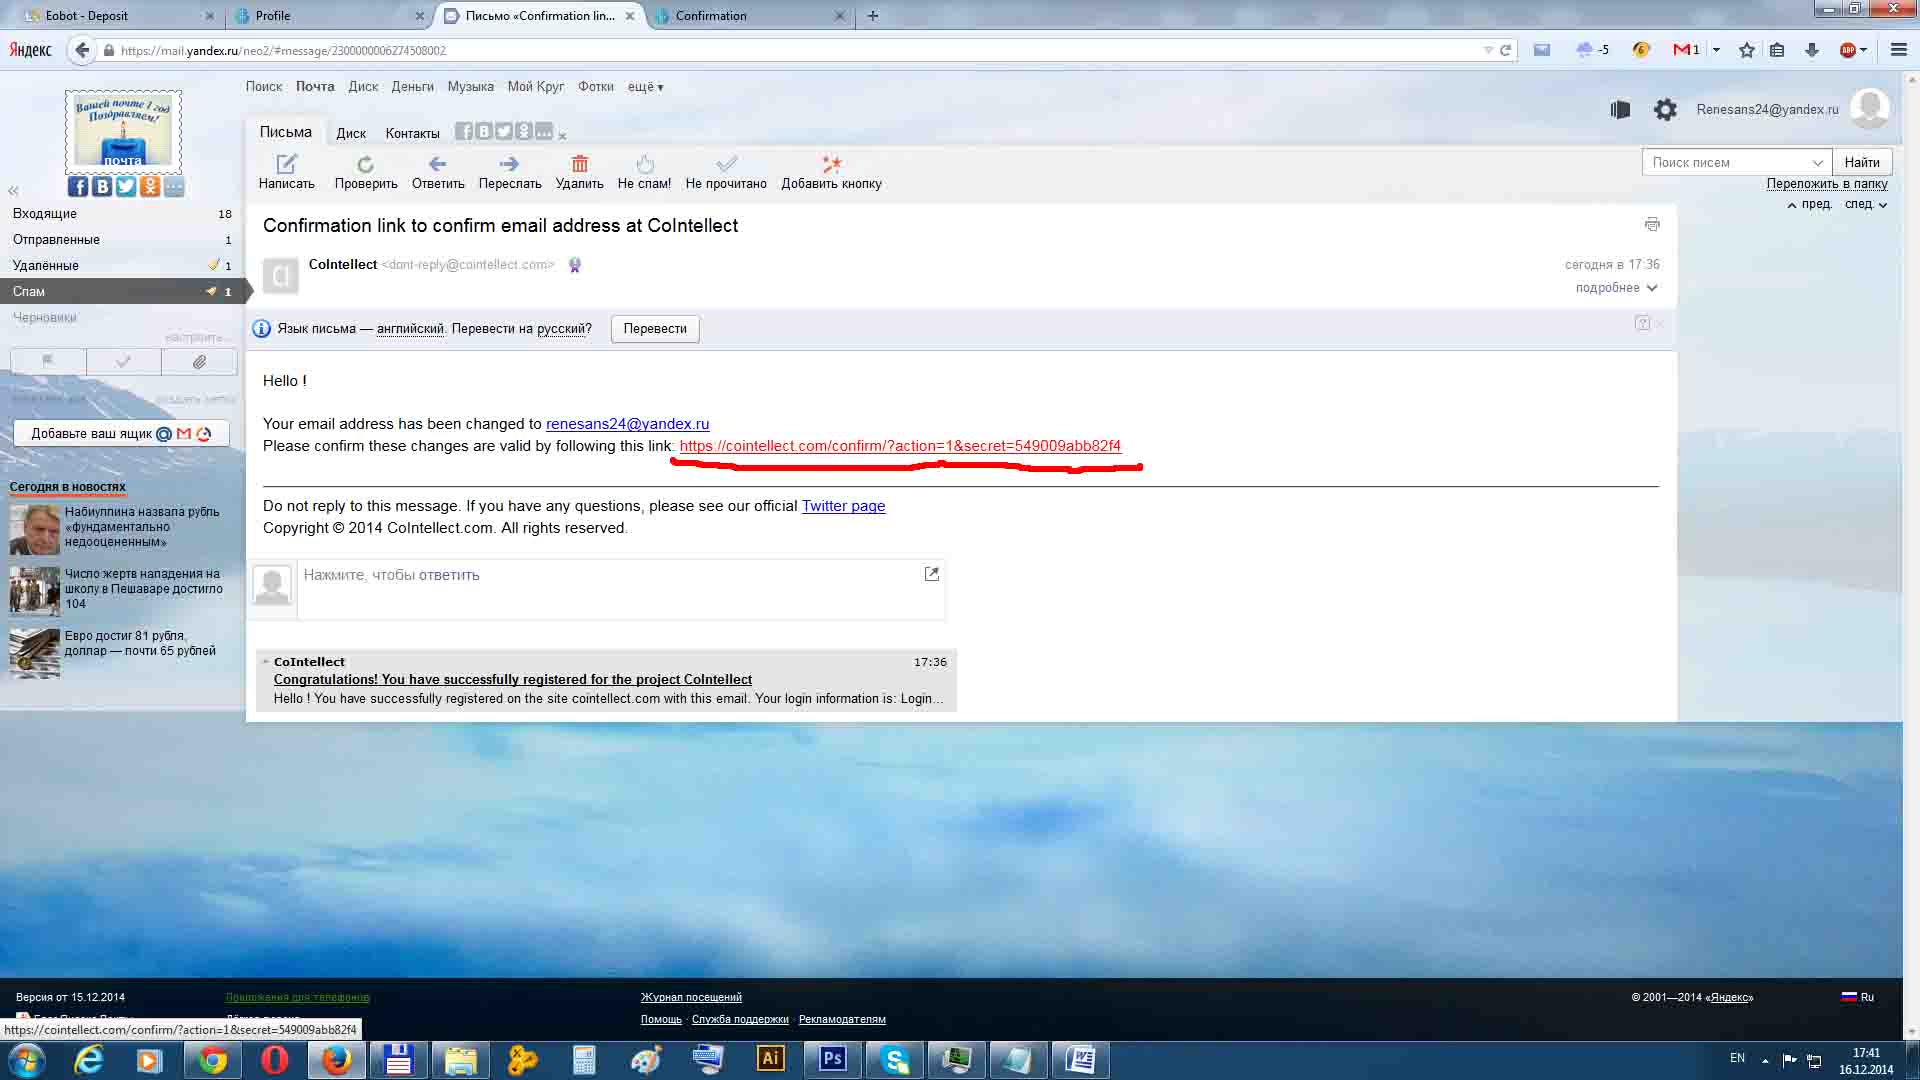Screen dimensions: 1920x1080
Task: Switch to Confirmation browser tab
Action: tap(750, 16)
